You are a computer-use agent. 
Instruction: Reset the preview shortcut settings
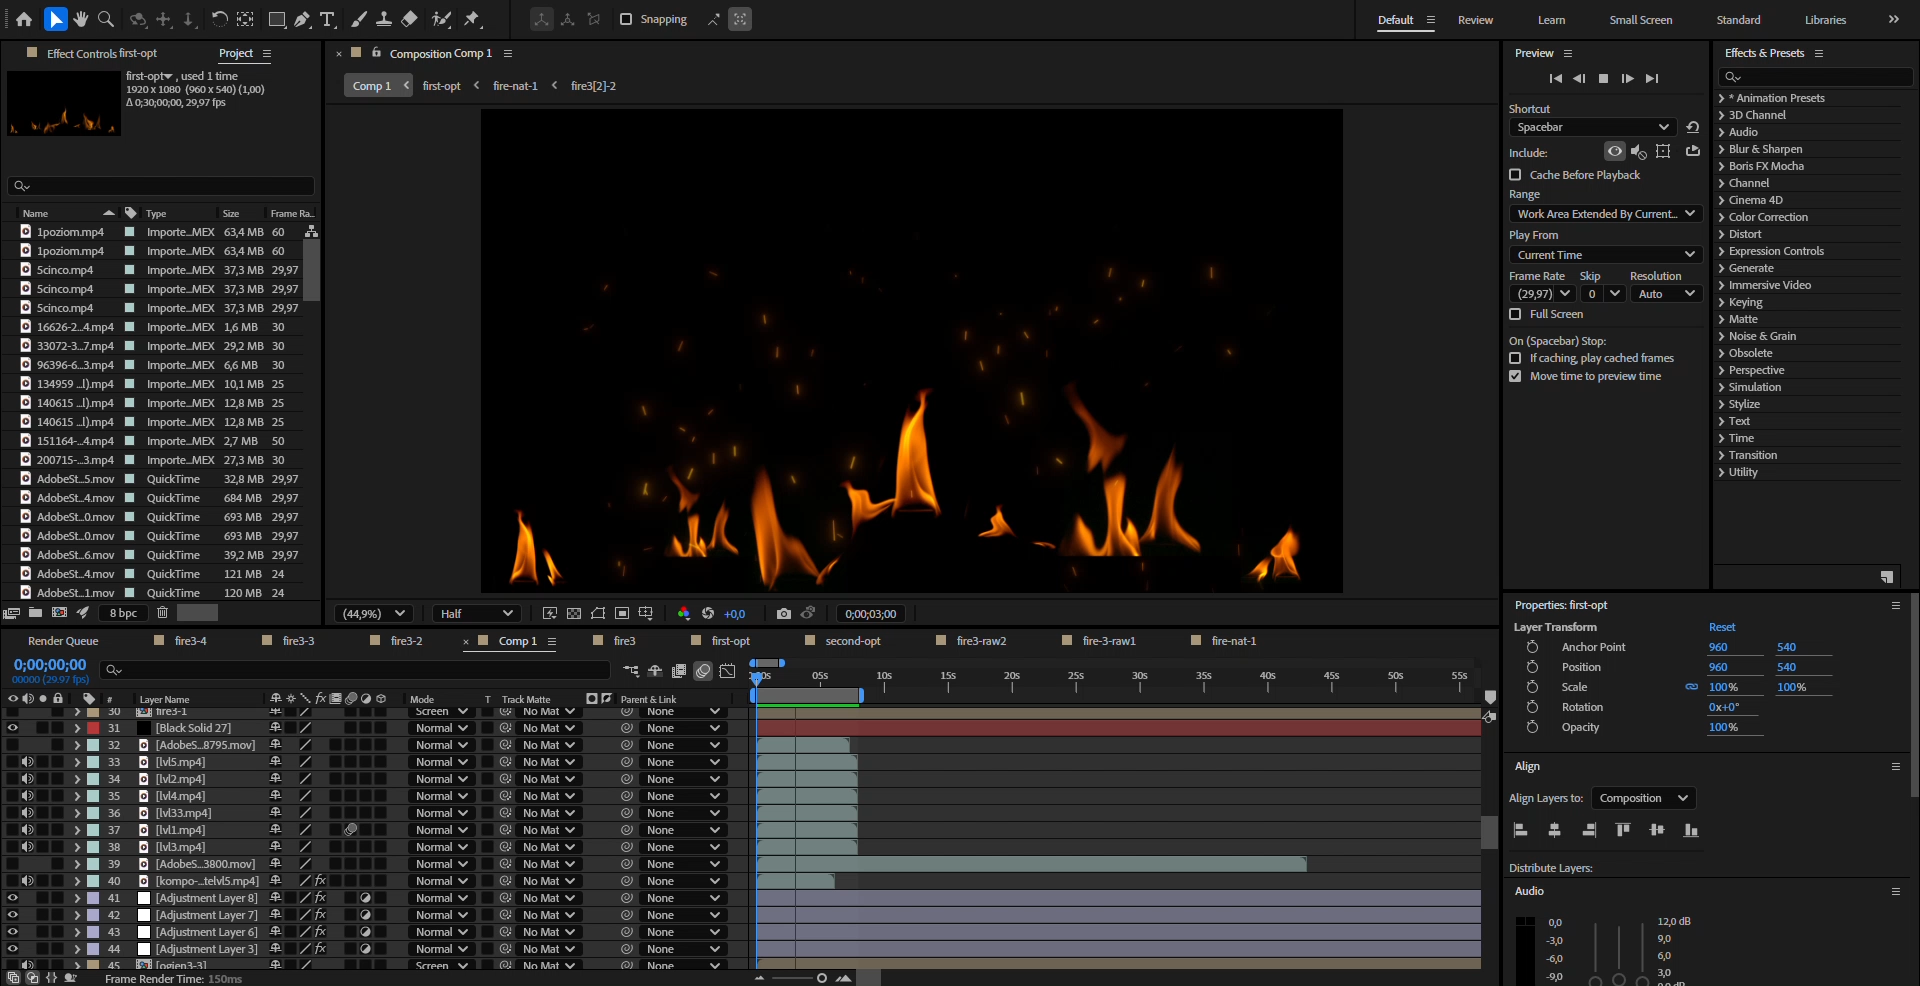tap(1692, 127)
